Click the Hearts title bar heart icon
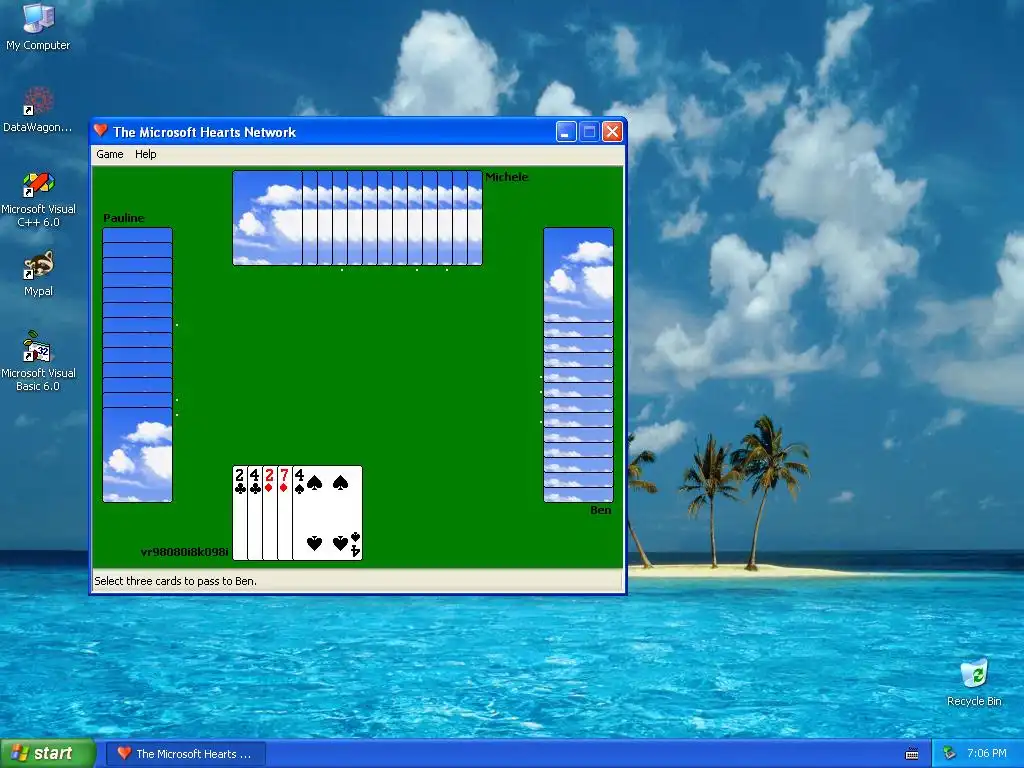 (101, 131)
